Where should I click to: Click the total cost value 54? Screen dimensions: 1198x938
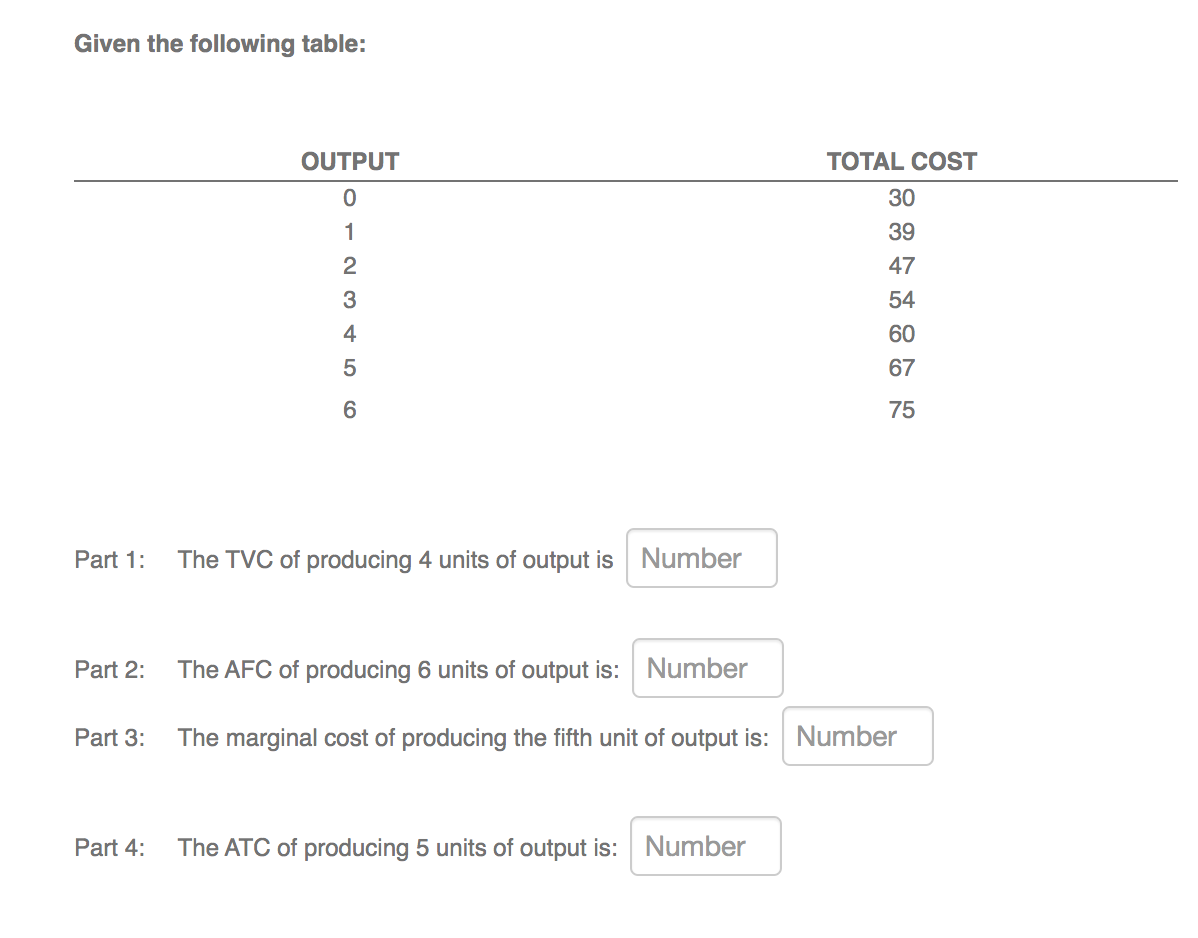point(901,299)
